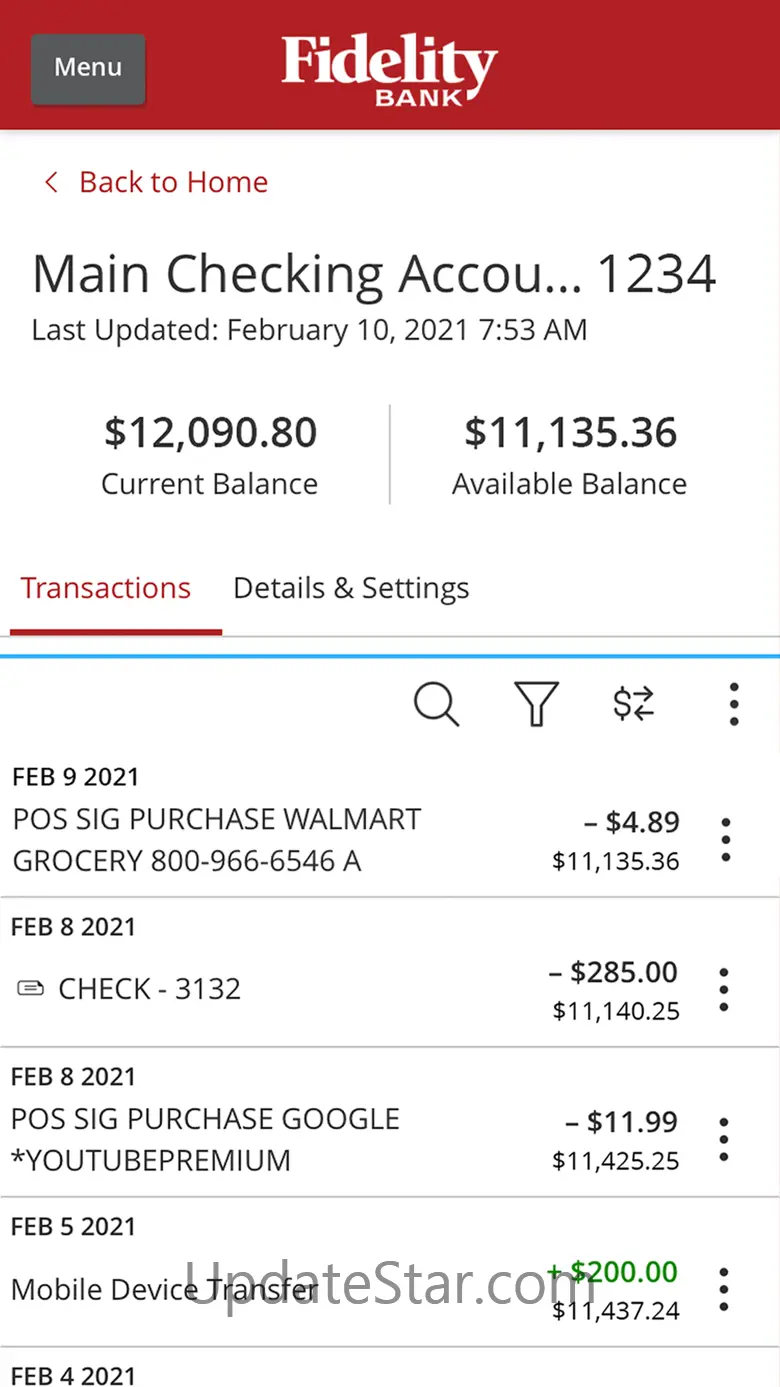Switch to the Transactions tab
The height and width of the screenshot is (1387, 780).
106,588
